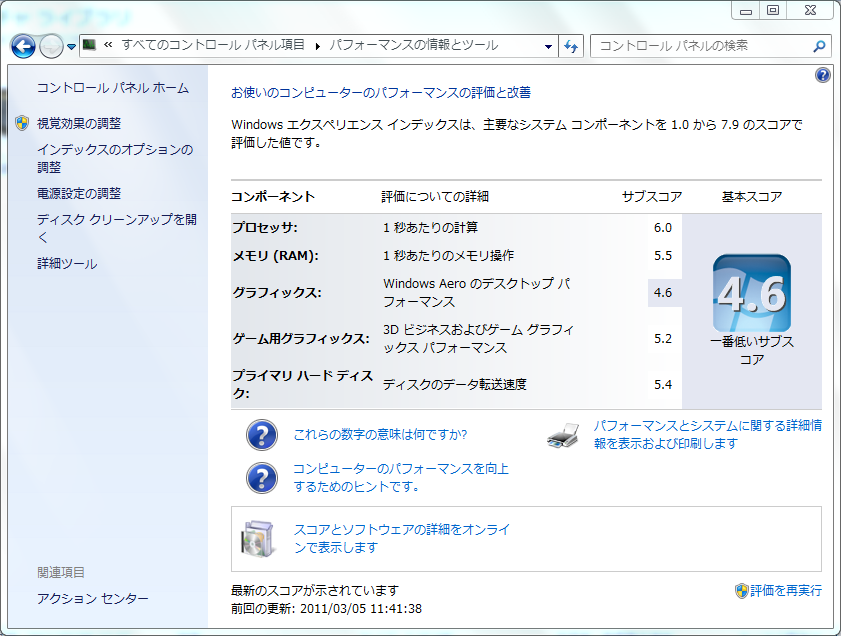Click ディスクのデータ転送速度 description
The width and height of the screenshot is (841, 636).
pos(455,384)
